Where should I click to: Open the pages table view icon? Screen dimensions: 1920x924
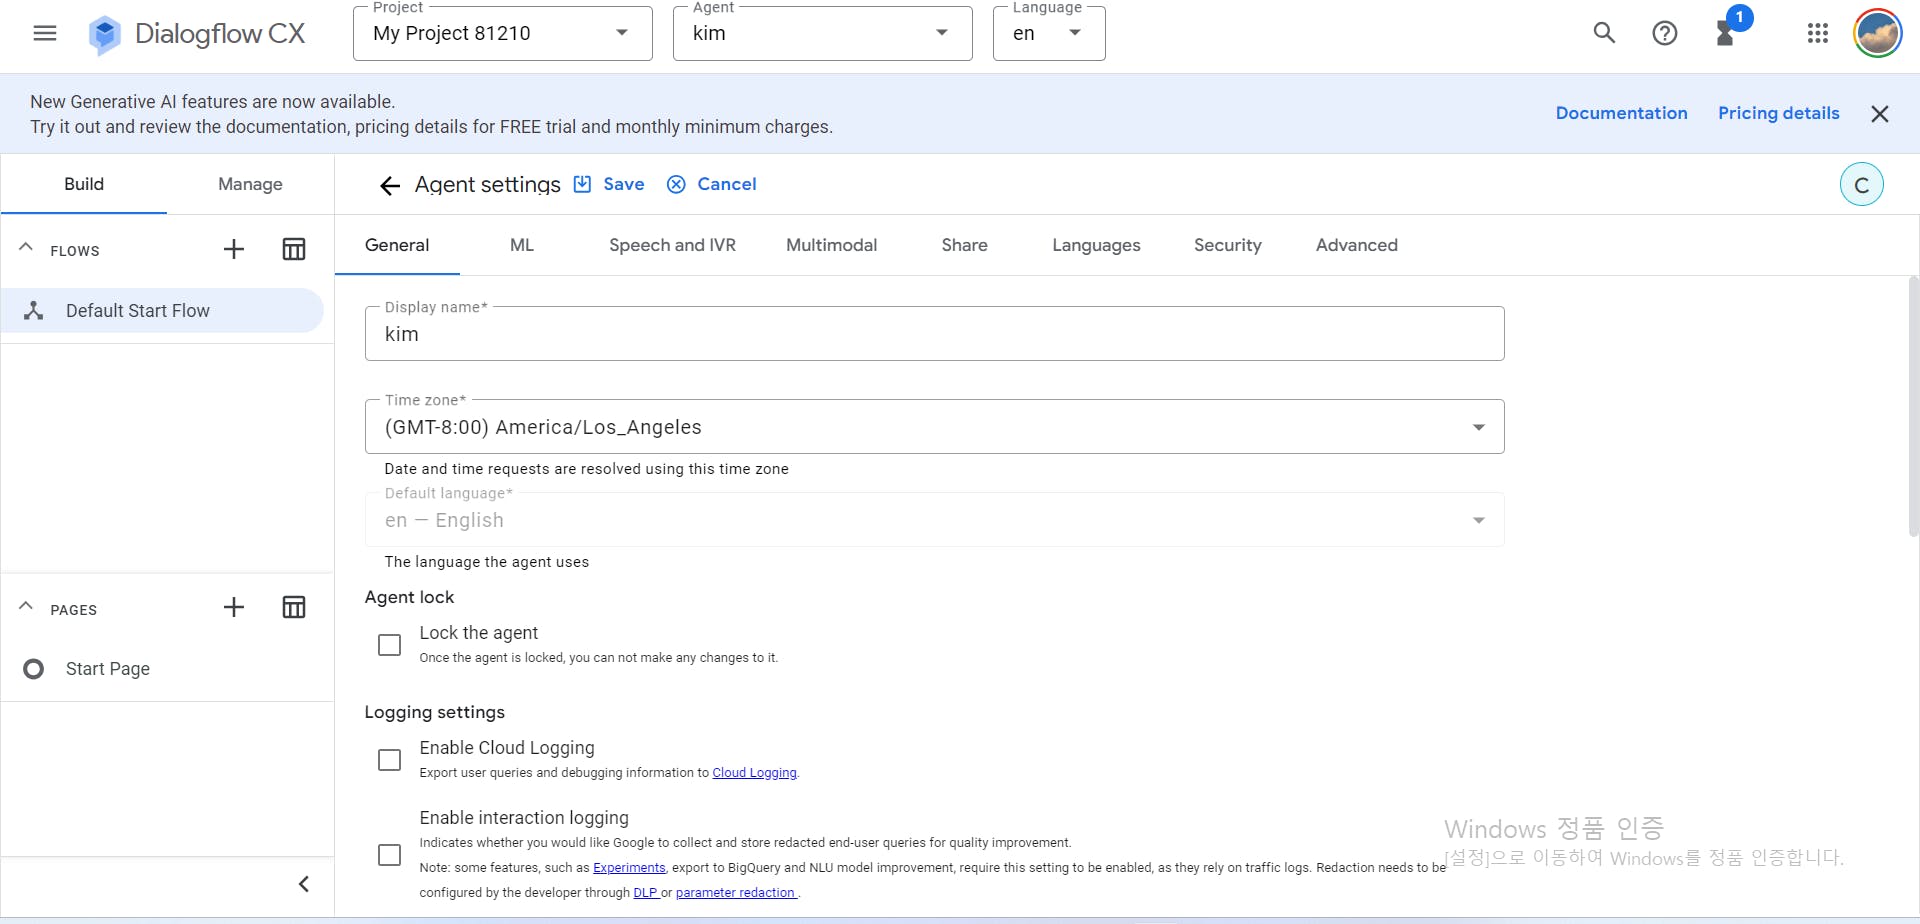pos(294,607)
